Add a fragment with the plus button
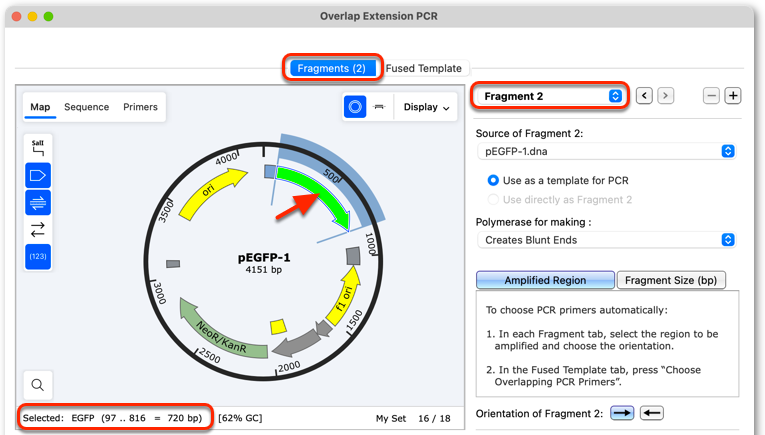Image resolution: width=765 pixels, height=435 pixels. coord(733,96)
